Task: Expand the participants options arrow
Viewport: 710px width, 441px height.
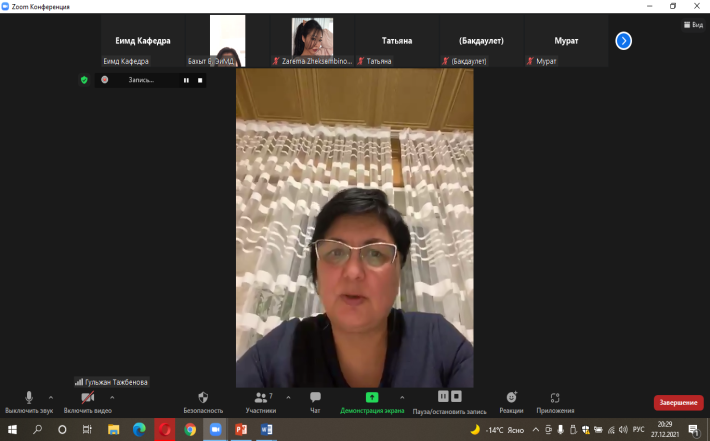Action: [289, 397]
